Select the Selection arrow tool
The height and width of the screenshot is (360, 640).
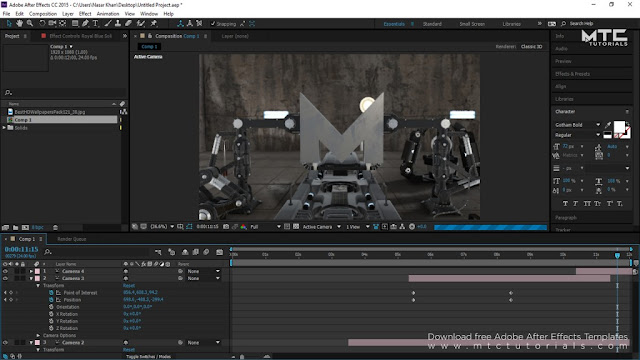click(x=9, y=24)
